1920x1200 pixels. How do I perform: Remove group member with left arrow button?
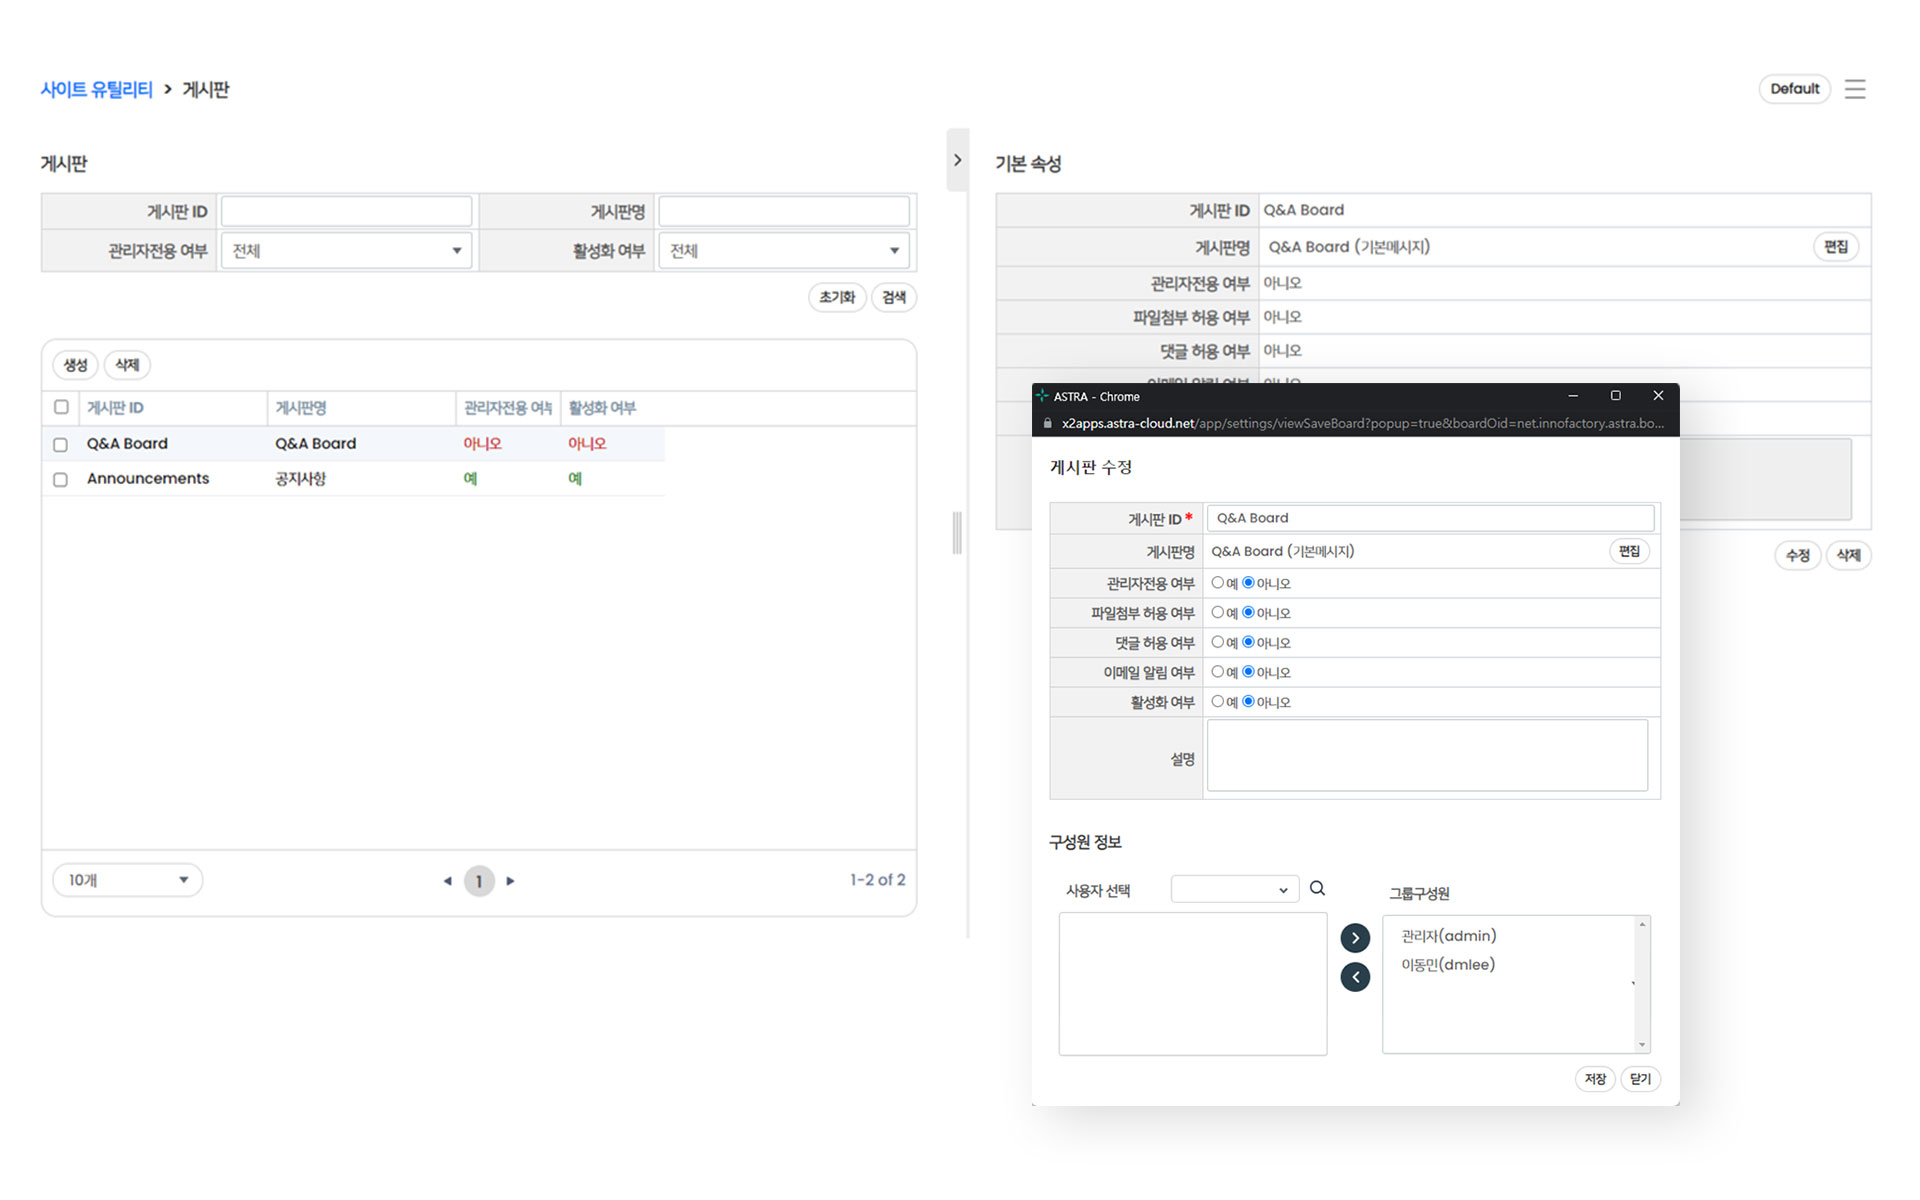[1355, 977]
